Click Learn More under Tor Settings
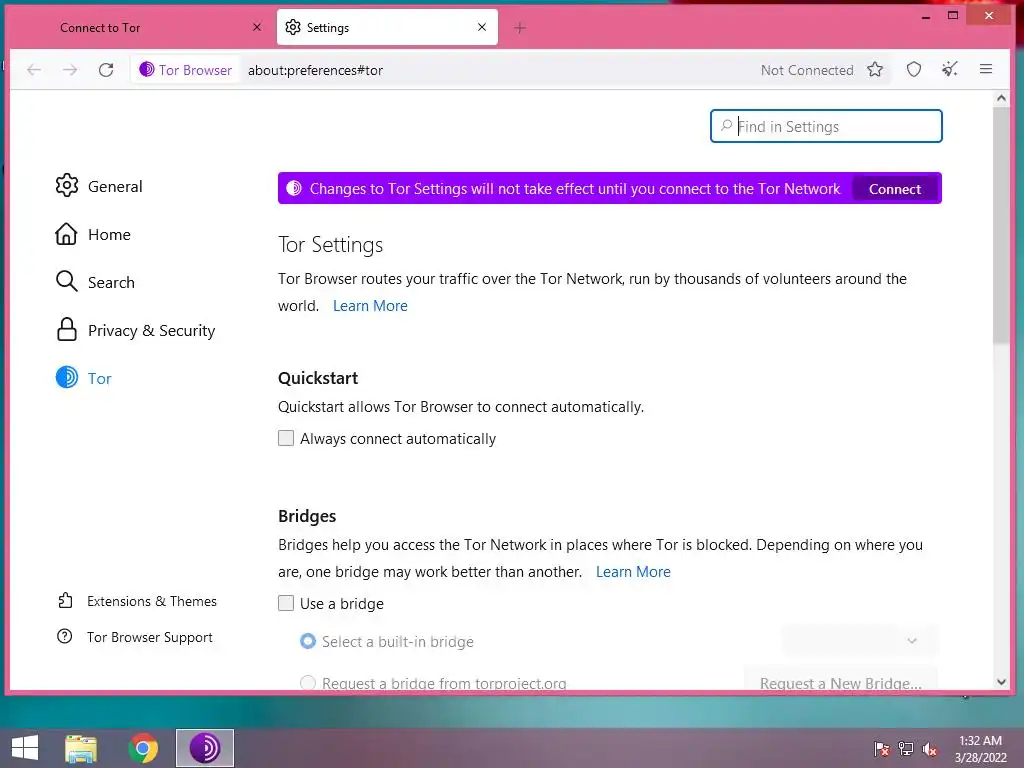The image size is (1024, 768). 370,306
